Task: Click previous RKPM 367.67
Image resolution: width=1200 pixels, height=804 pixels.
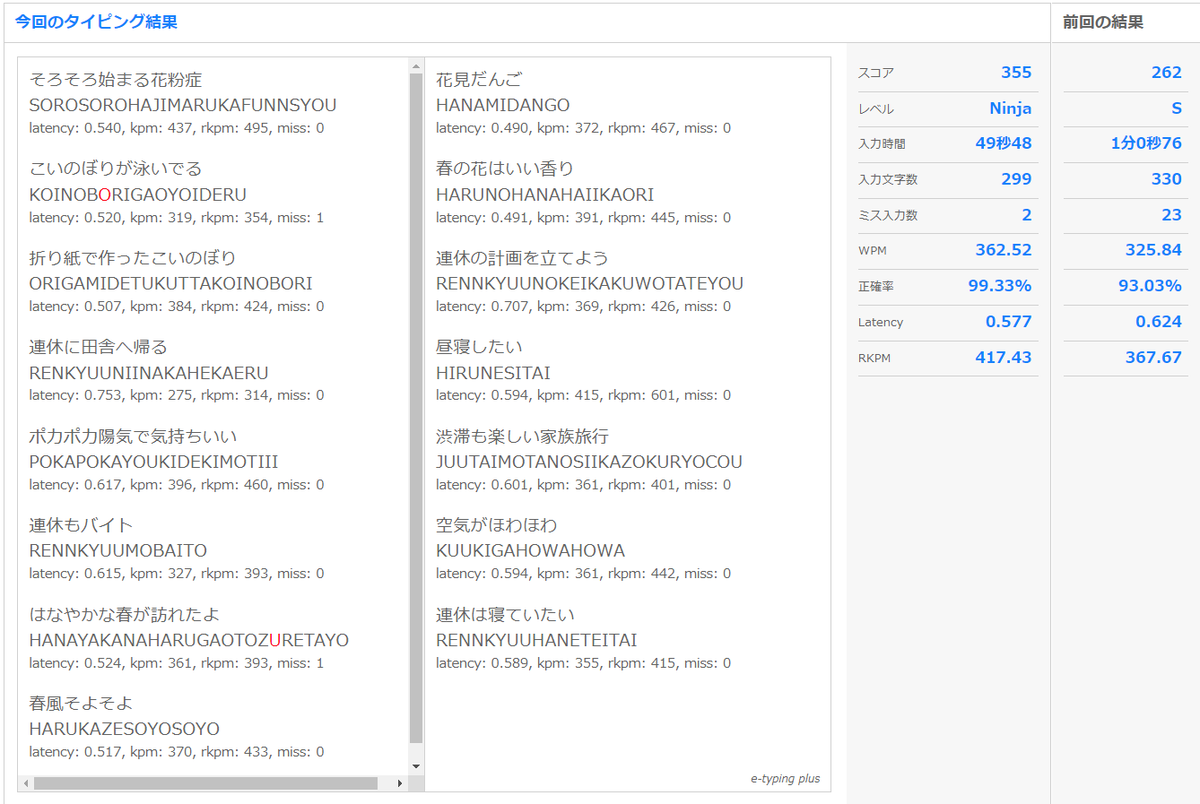Action: tap(1154, 357)
